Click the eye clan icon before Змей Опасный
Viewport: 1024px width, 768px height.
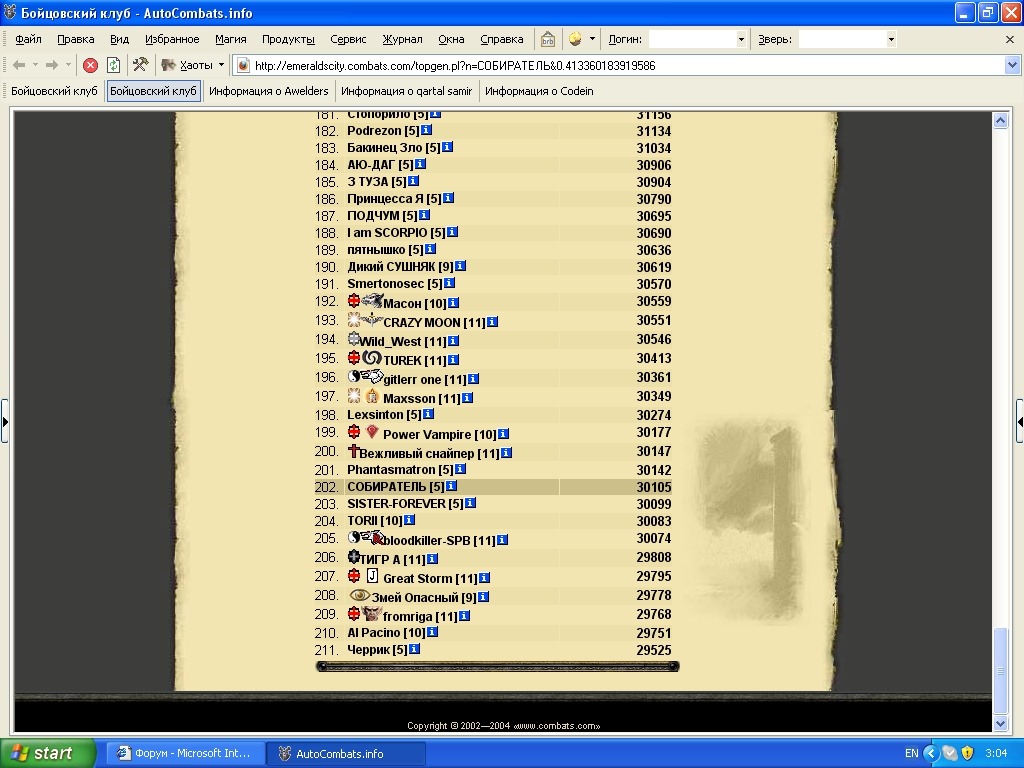(x=359, y=595)
